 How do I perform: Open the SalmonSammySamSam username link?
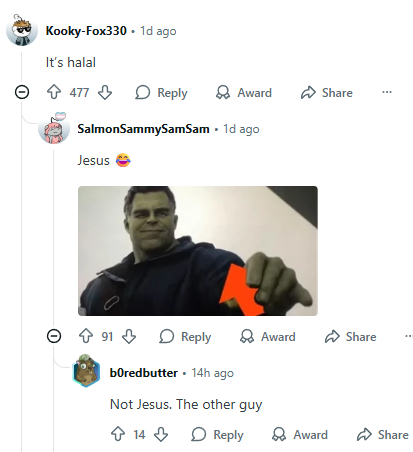point(143,129)
